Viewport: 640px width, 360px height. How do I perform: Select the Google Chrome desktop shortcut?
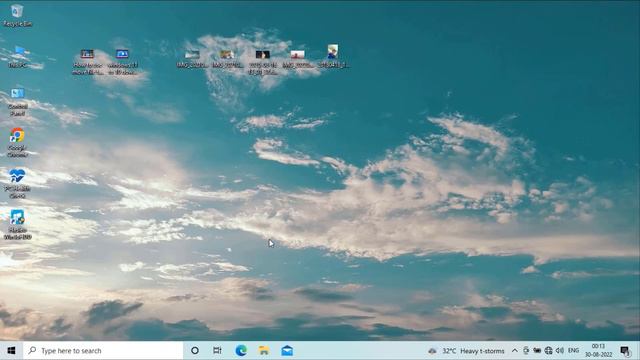click(17, 142)
